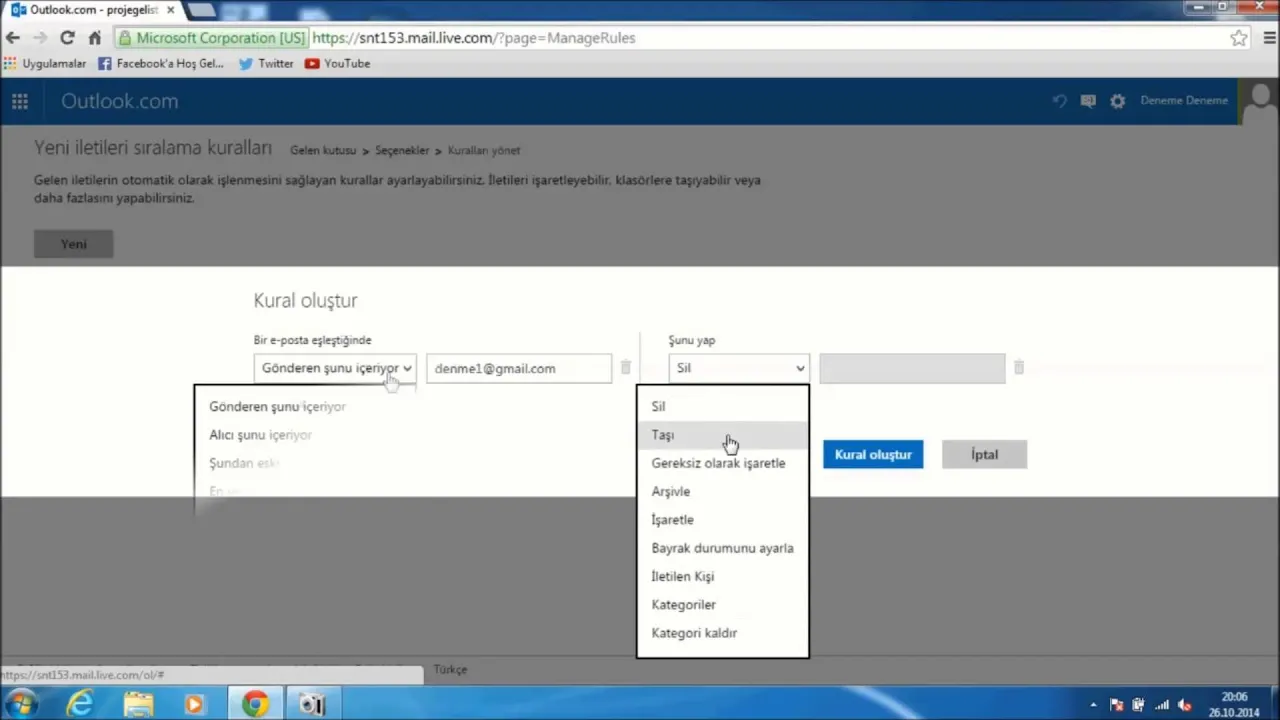Click the volume icon in tray
Viewport: 1280px width, 720px height.
1185,705
